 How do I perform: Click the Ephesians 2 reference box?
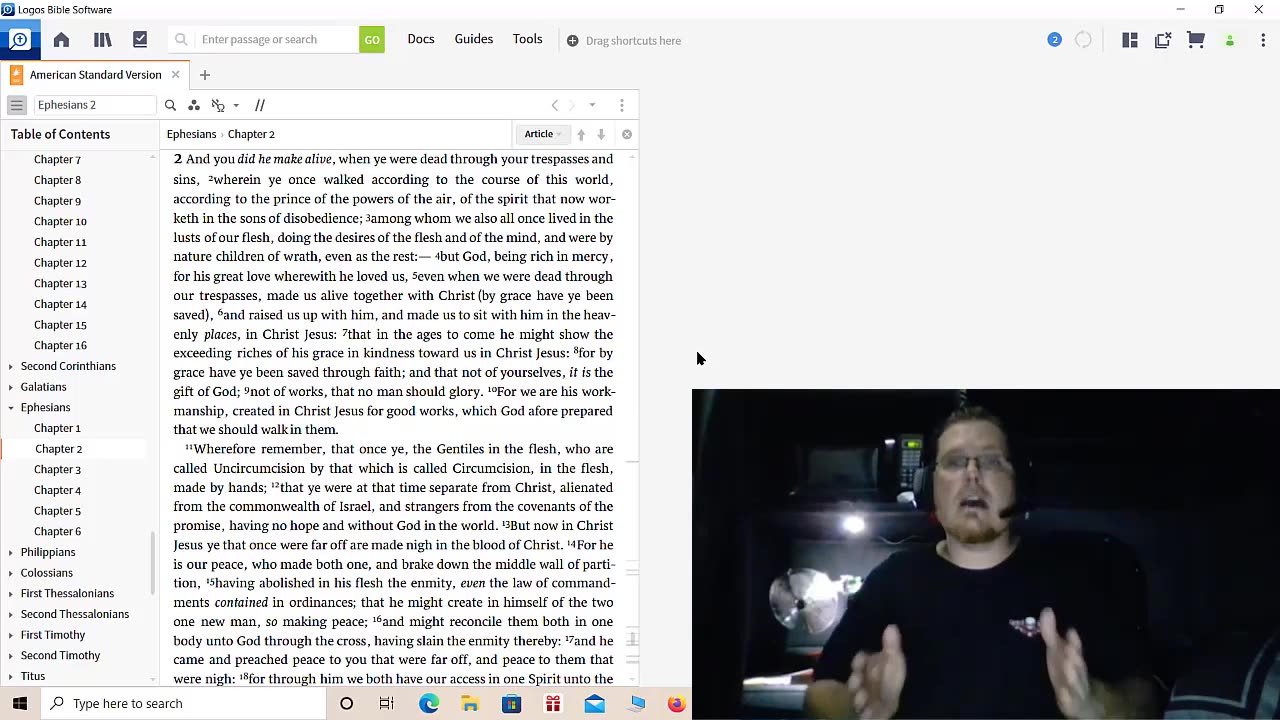95,105
